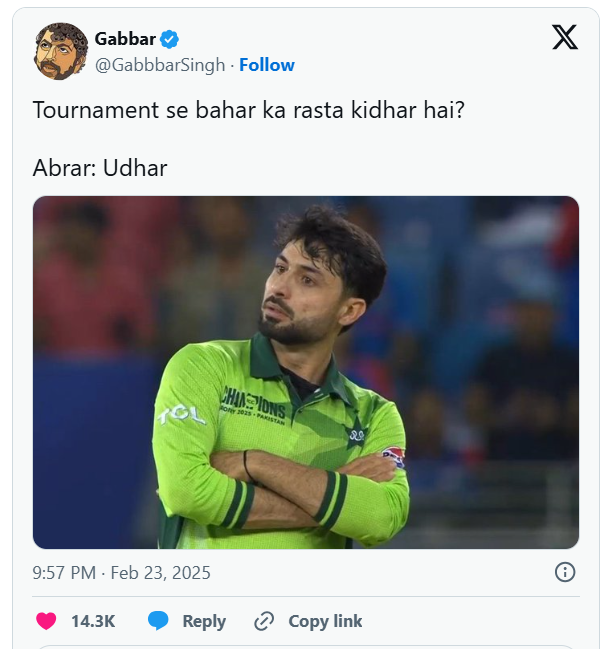The height and width of the screenshot is (649, 606).
Task: Click the Champions Trophy jersey chest logo
Action: click(x=254, y=404)
